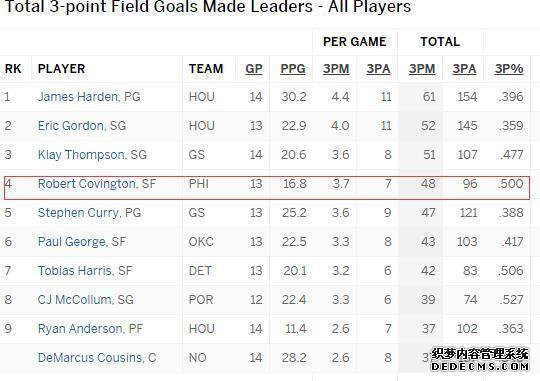Viewport: 540px width, 381px height.
Task: Open Stephen Curry player page
Action: 78,213
